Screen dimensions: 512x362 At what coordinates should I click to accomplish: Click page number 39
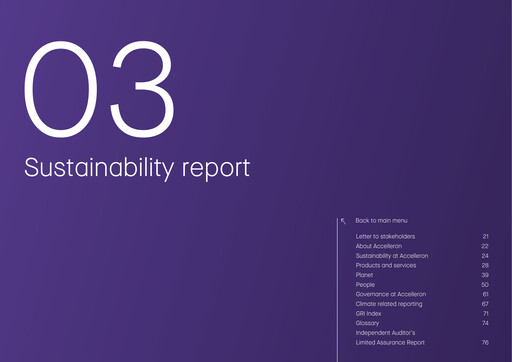[485, 275]
